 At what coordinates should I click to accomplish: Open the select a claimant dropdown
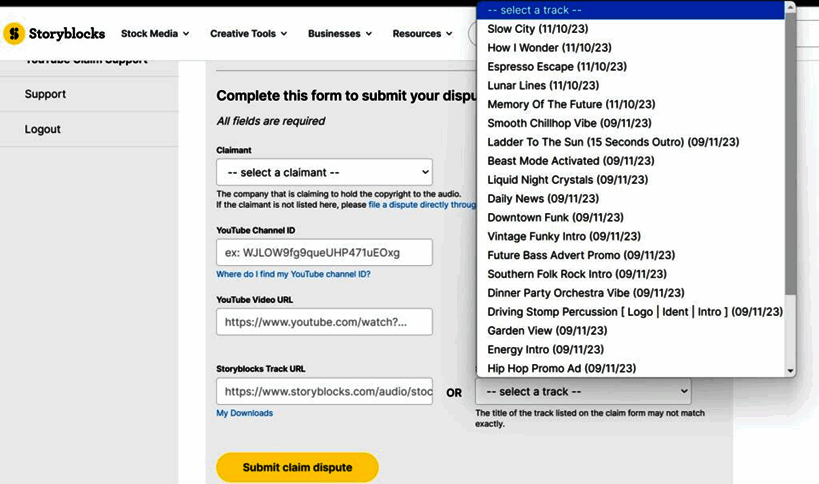click(x=324, y=172)
